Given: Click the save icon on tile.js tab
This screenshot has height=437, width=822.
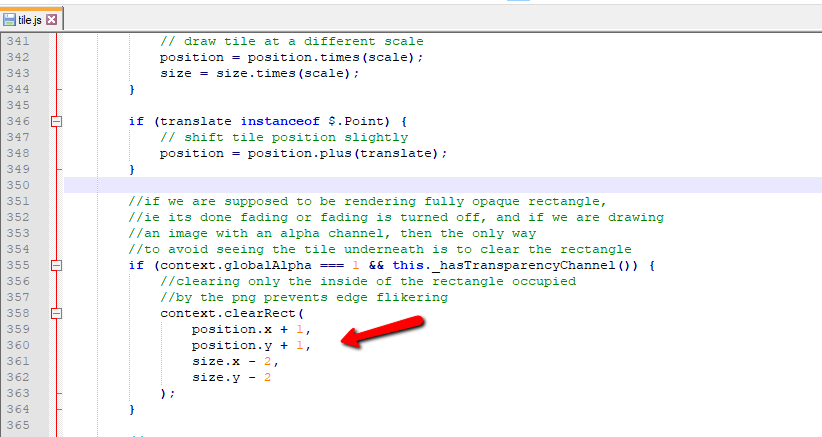Looking at the screenshot, I should [9, 20].
